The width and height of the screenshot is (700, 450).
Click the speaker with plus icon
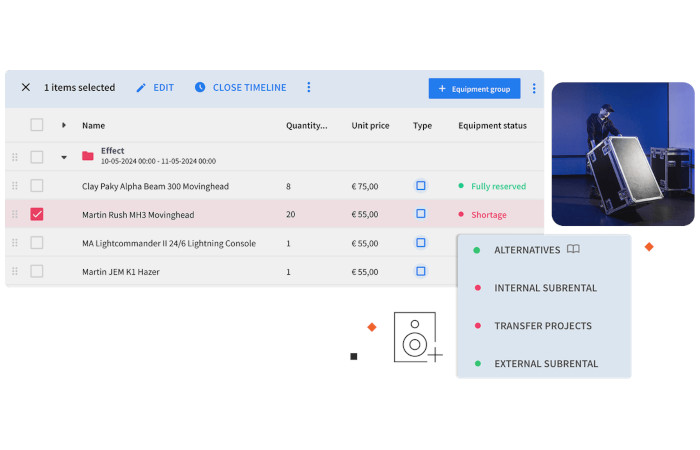pyautogui.click(x=418, y=337)
